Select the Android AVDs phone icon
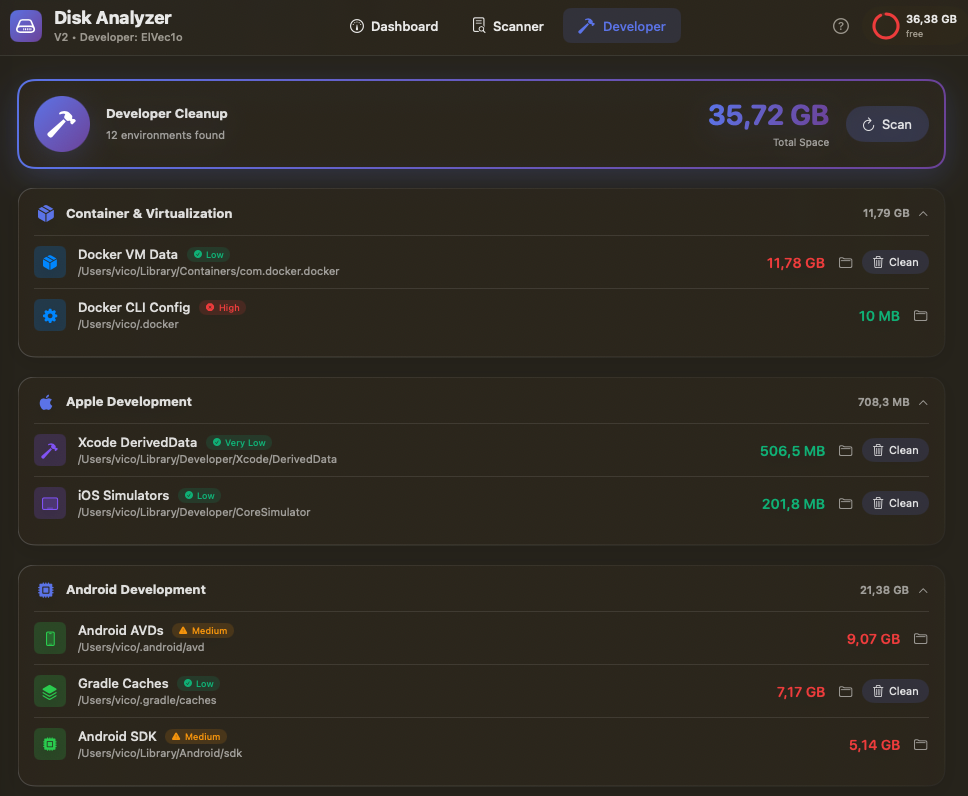The width and height of the screenshot is (968, 796). pos(49,638)
